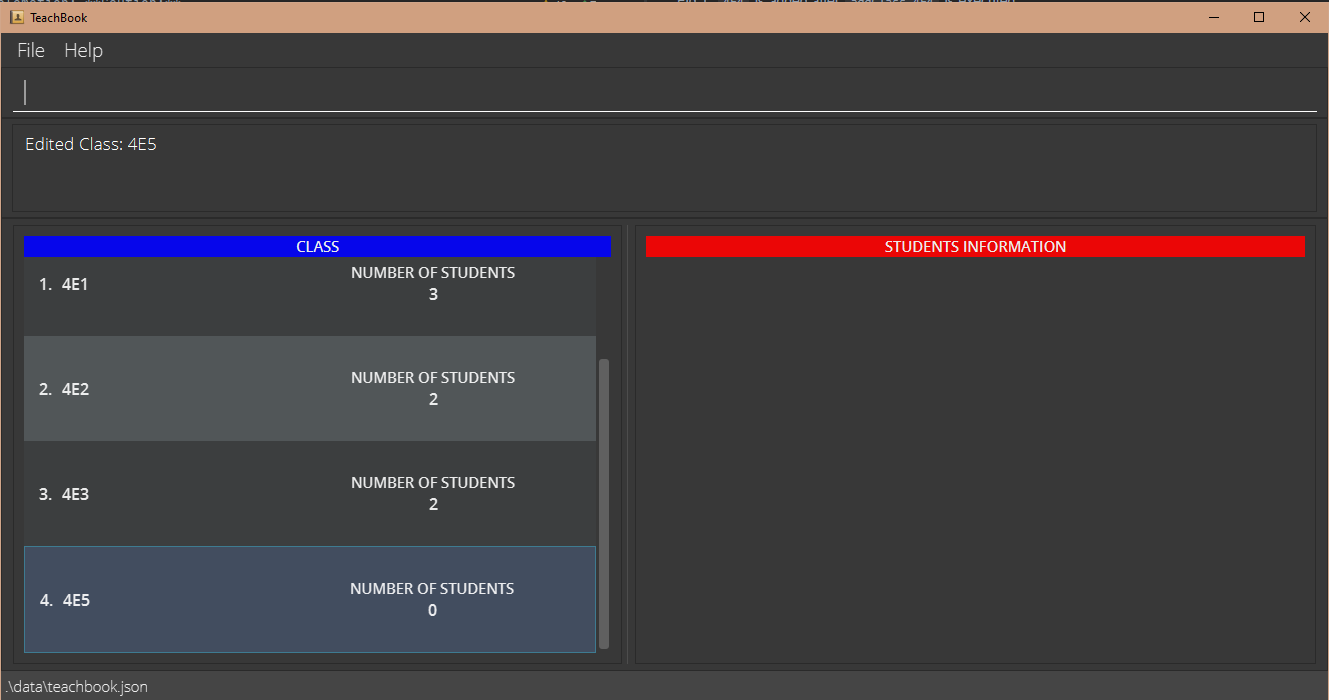Click the Edited Class: 4E5 label
Image resolution: width=1329 pixels, height=700 pixels.
point(90,143)
